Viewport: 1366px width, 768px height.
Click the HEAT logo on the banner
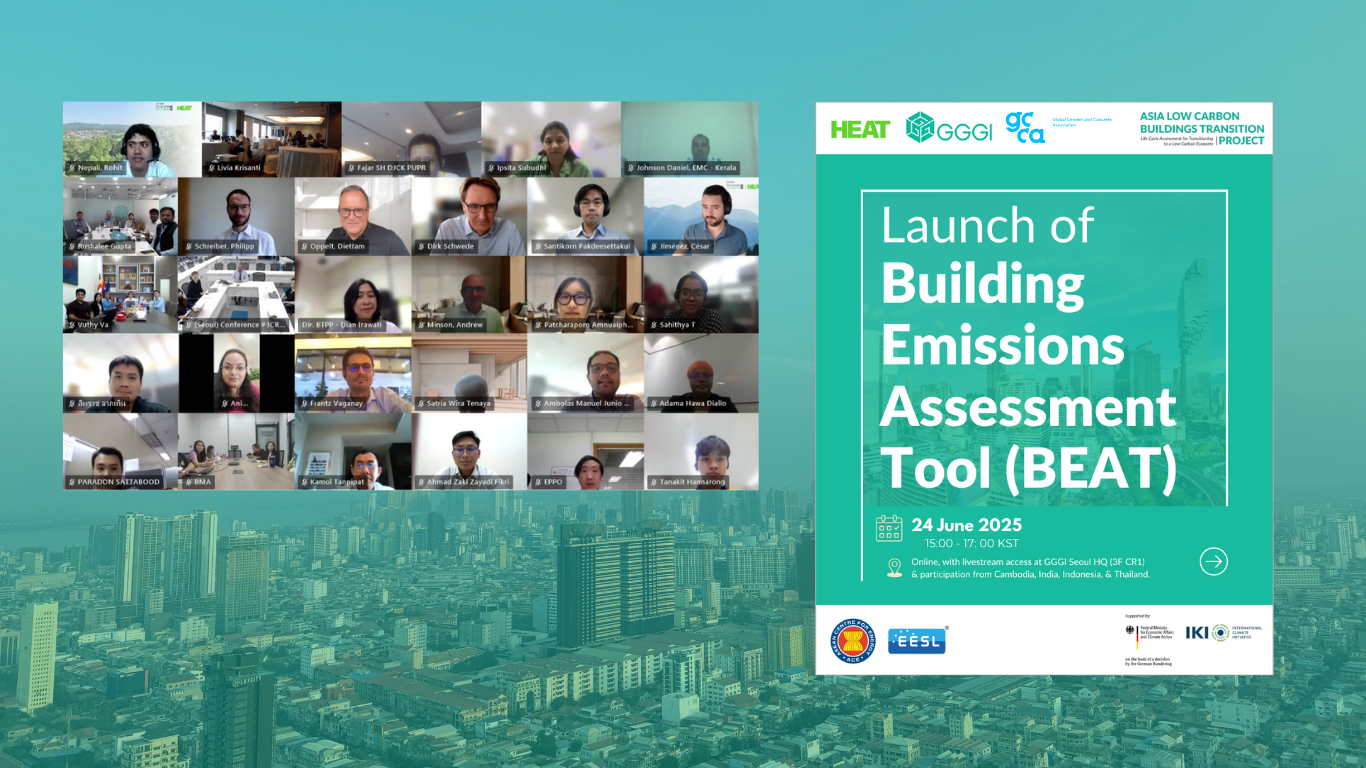click(x=860, y=129)
